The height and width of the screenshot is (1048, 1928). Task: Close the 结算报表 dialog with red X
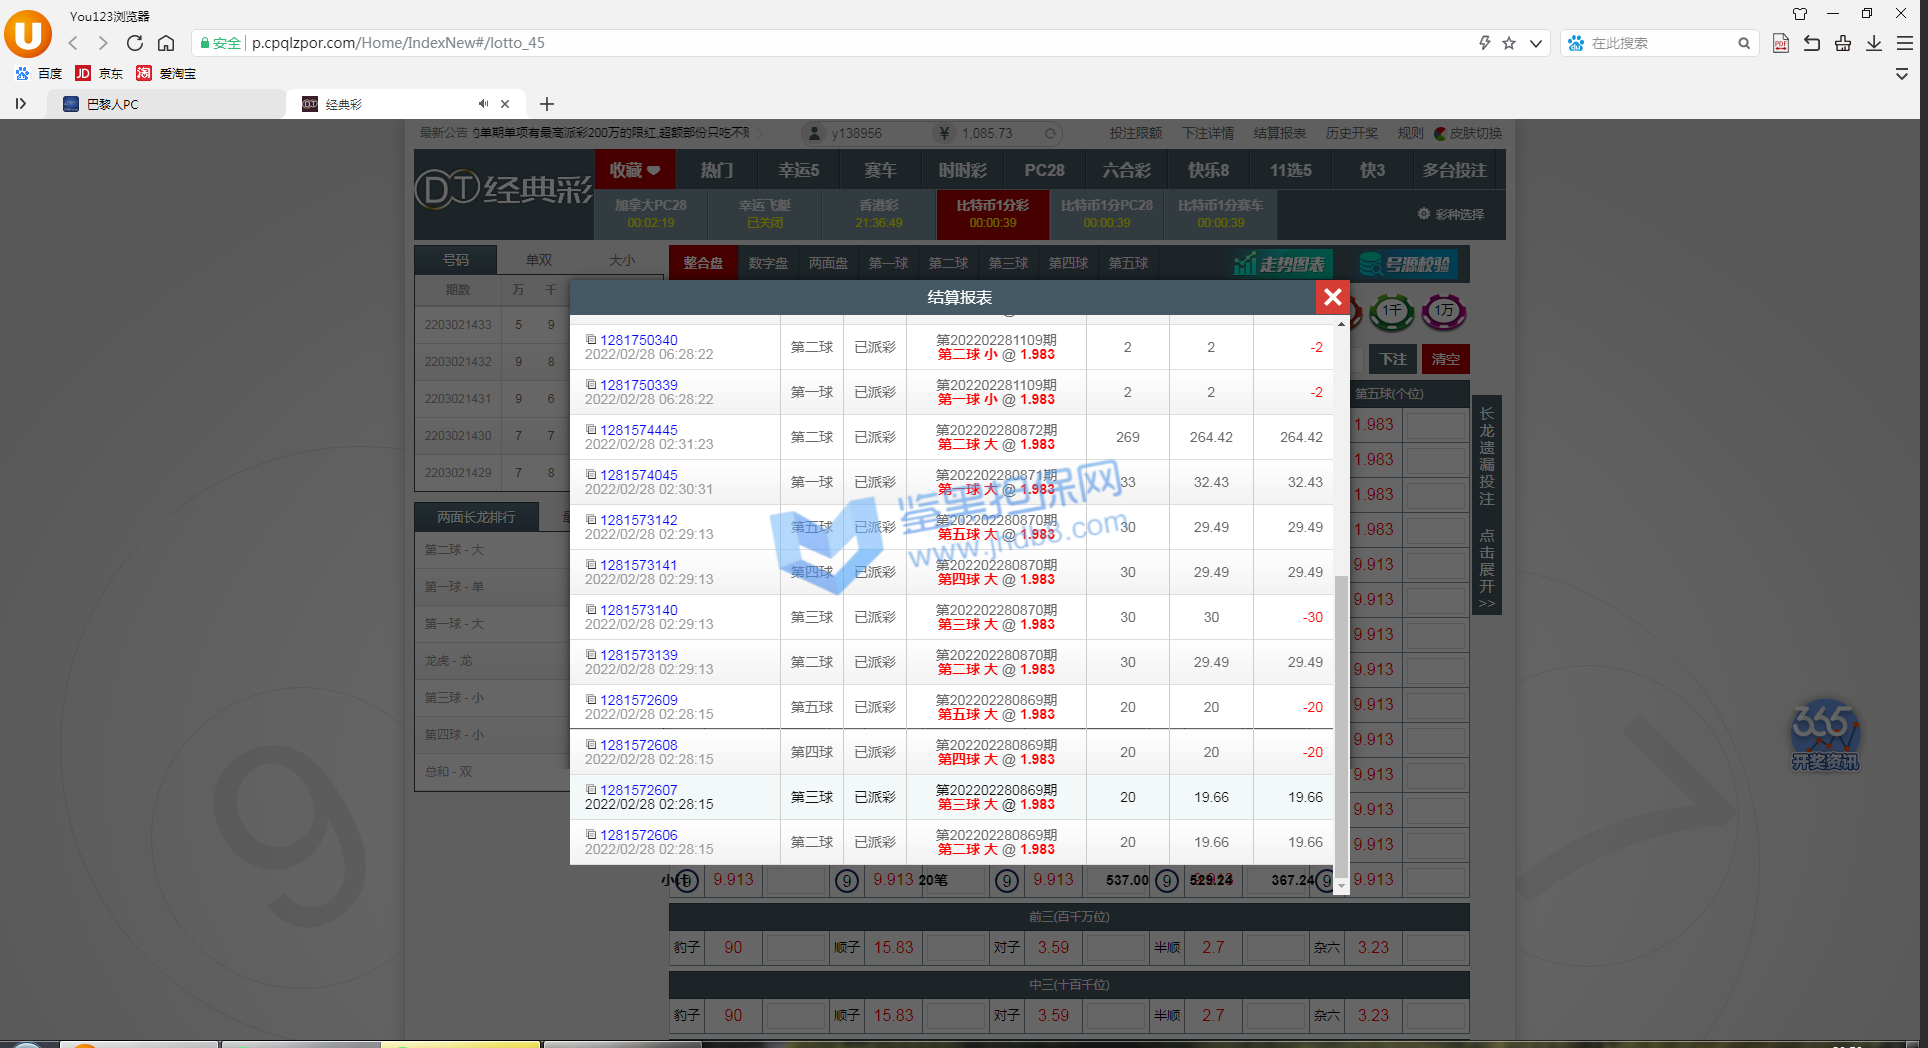pyautogui.click(x=1332, y=297)
